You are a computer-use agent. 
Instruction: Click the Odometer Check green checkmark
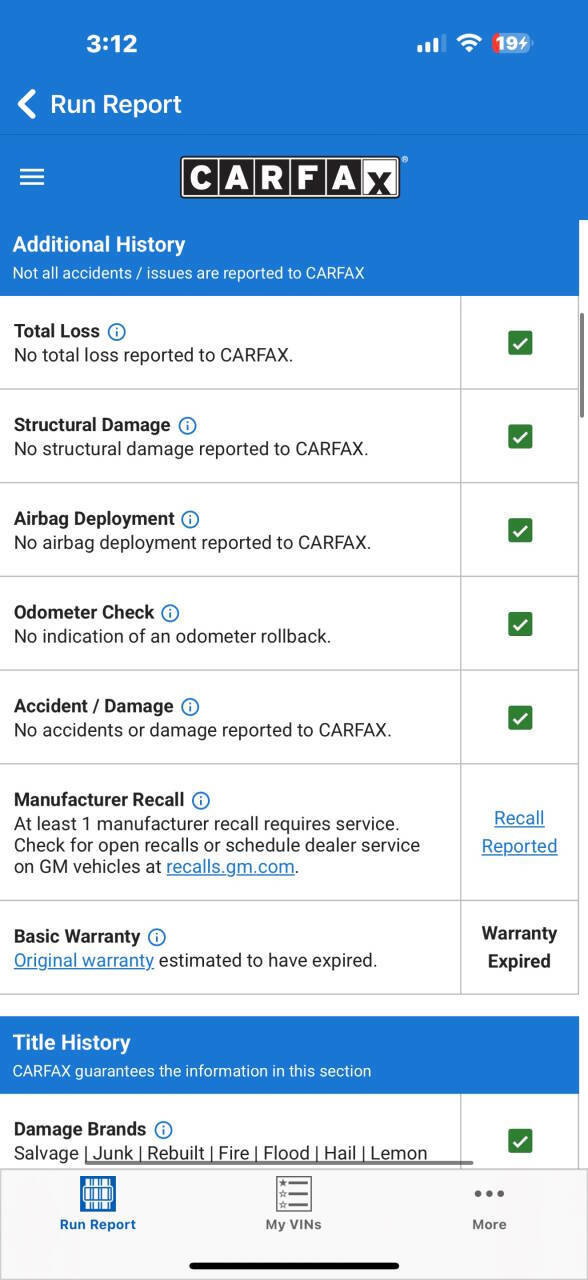click(520, 624)
